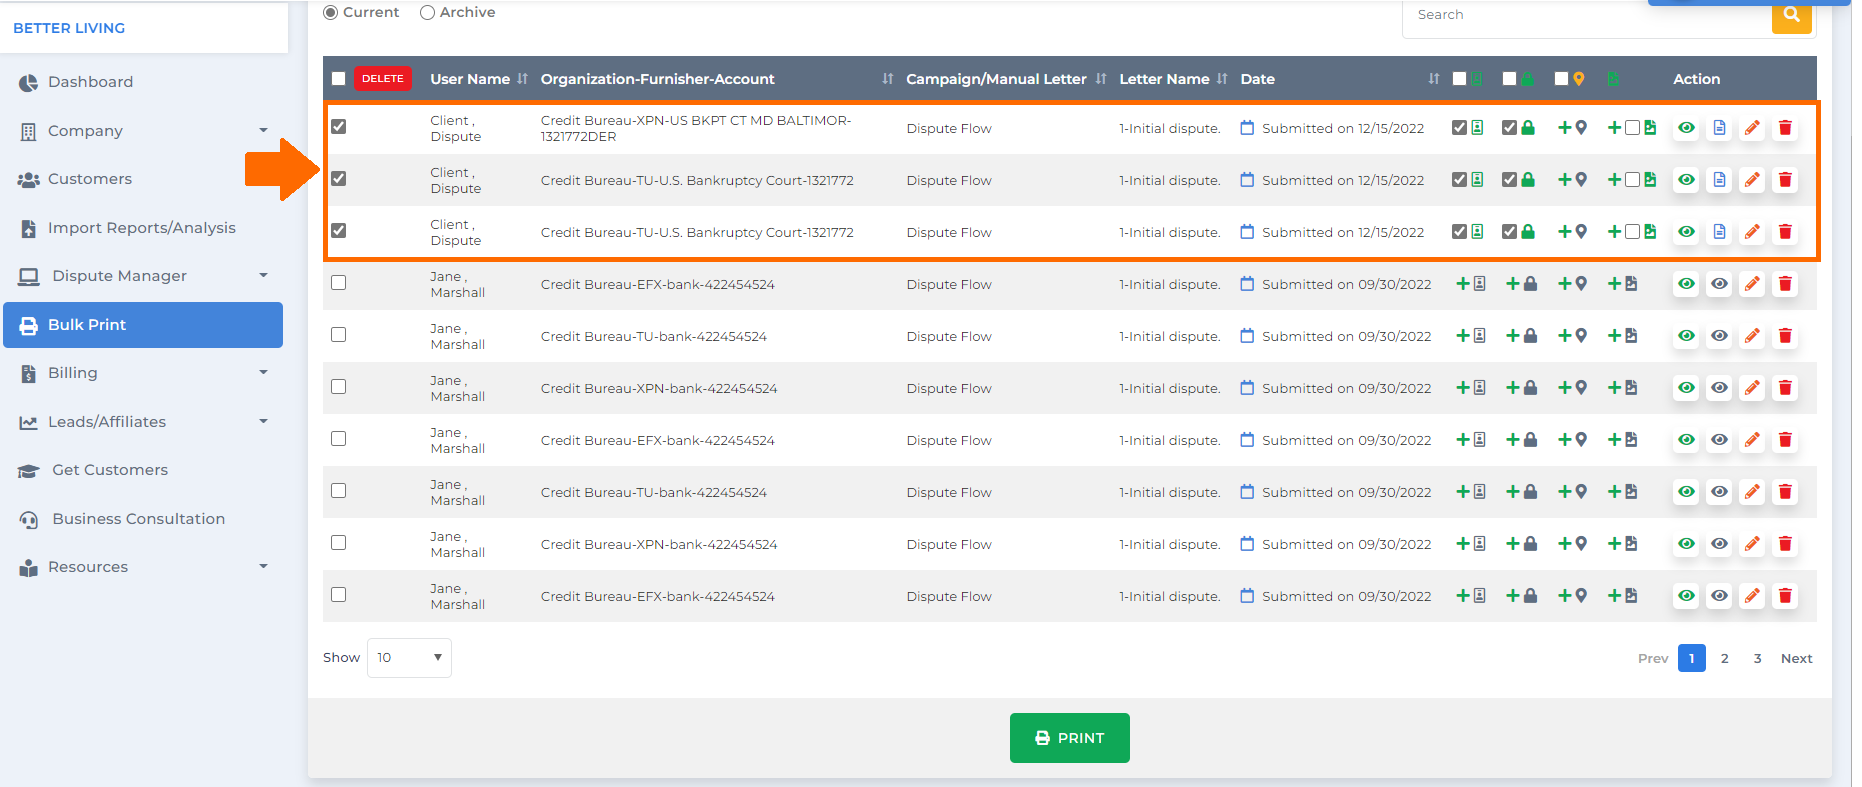This screenshot has width=1862, height=787.
Task: Uncheck lock checkbox on XPN-US BKPT CT row
Action: point(1509,128)
